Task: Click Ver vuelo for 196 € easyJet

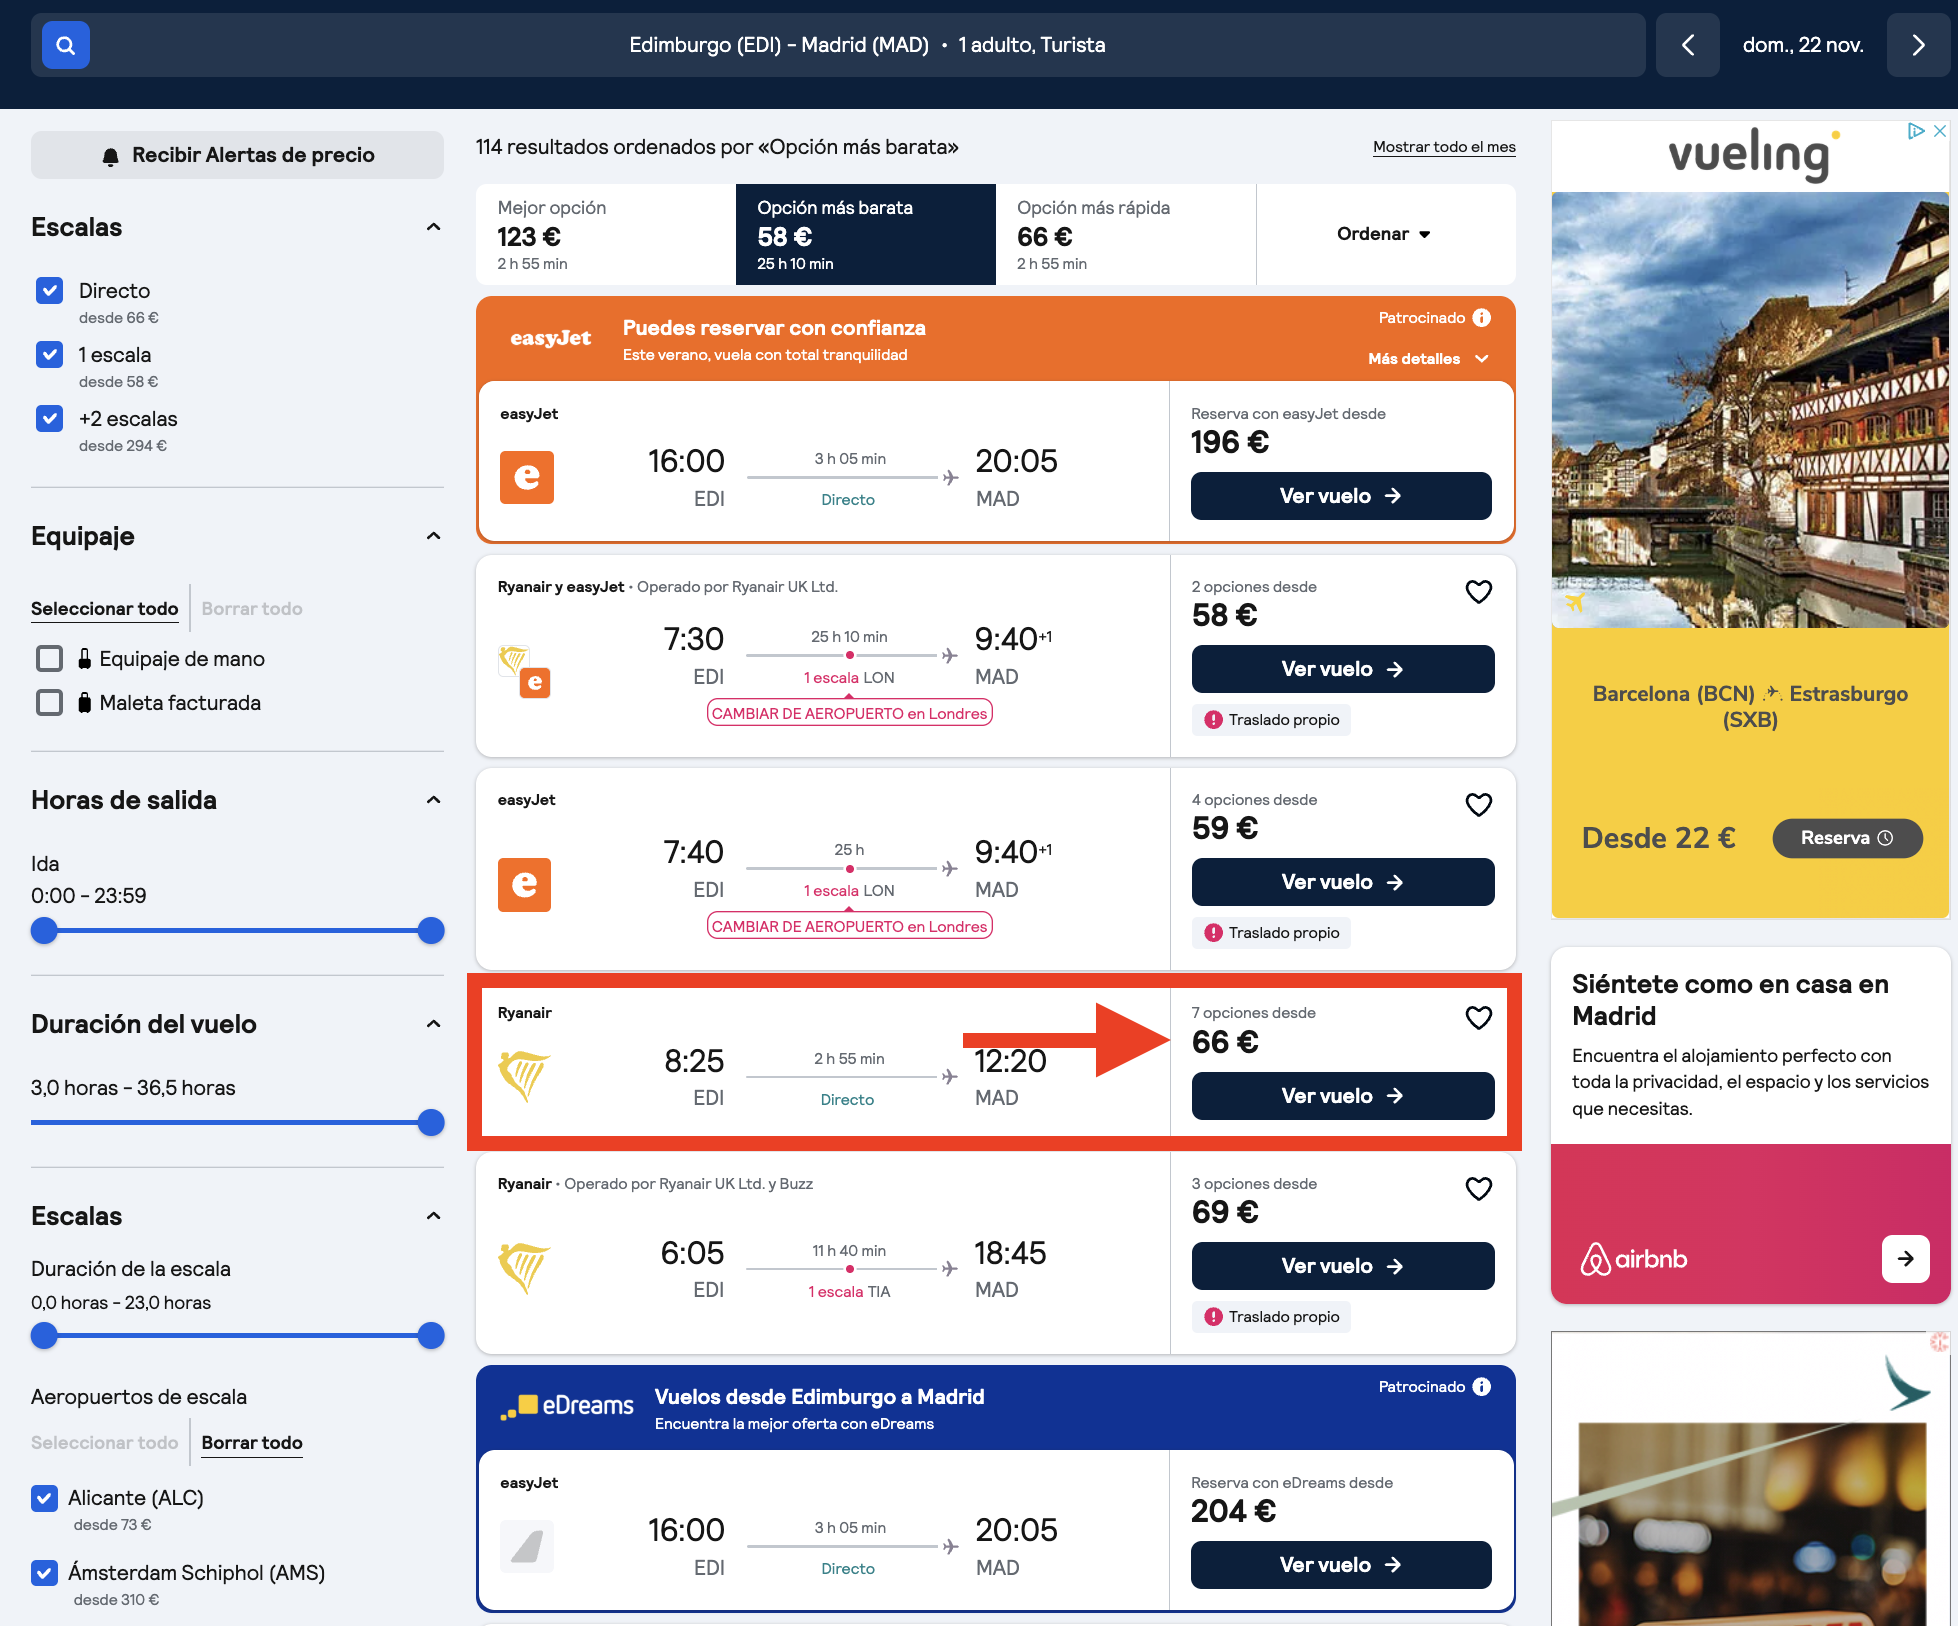Action: (1341, 496)
